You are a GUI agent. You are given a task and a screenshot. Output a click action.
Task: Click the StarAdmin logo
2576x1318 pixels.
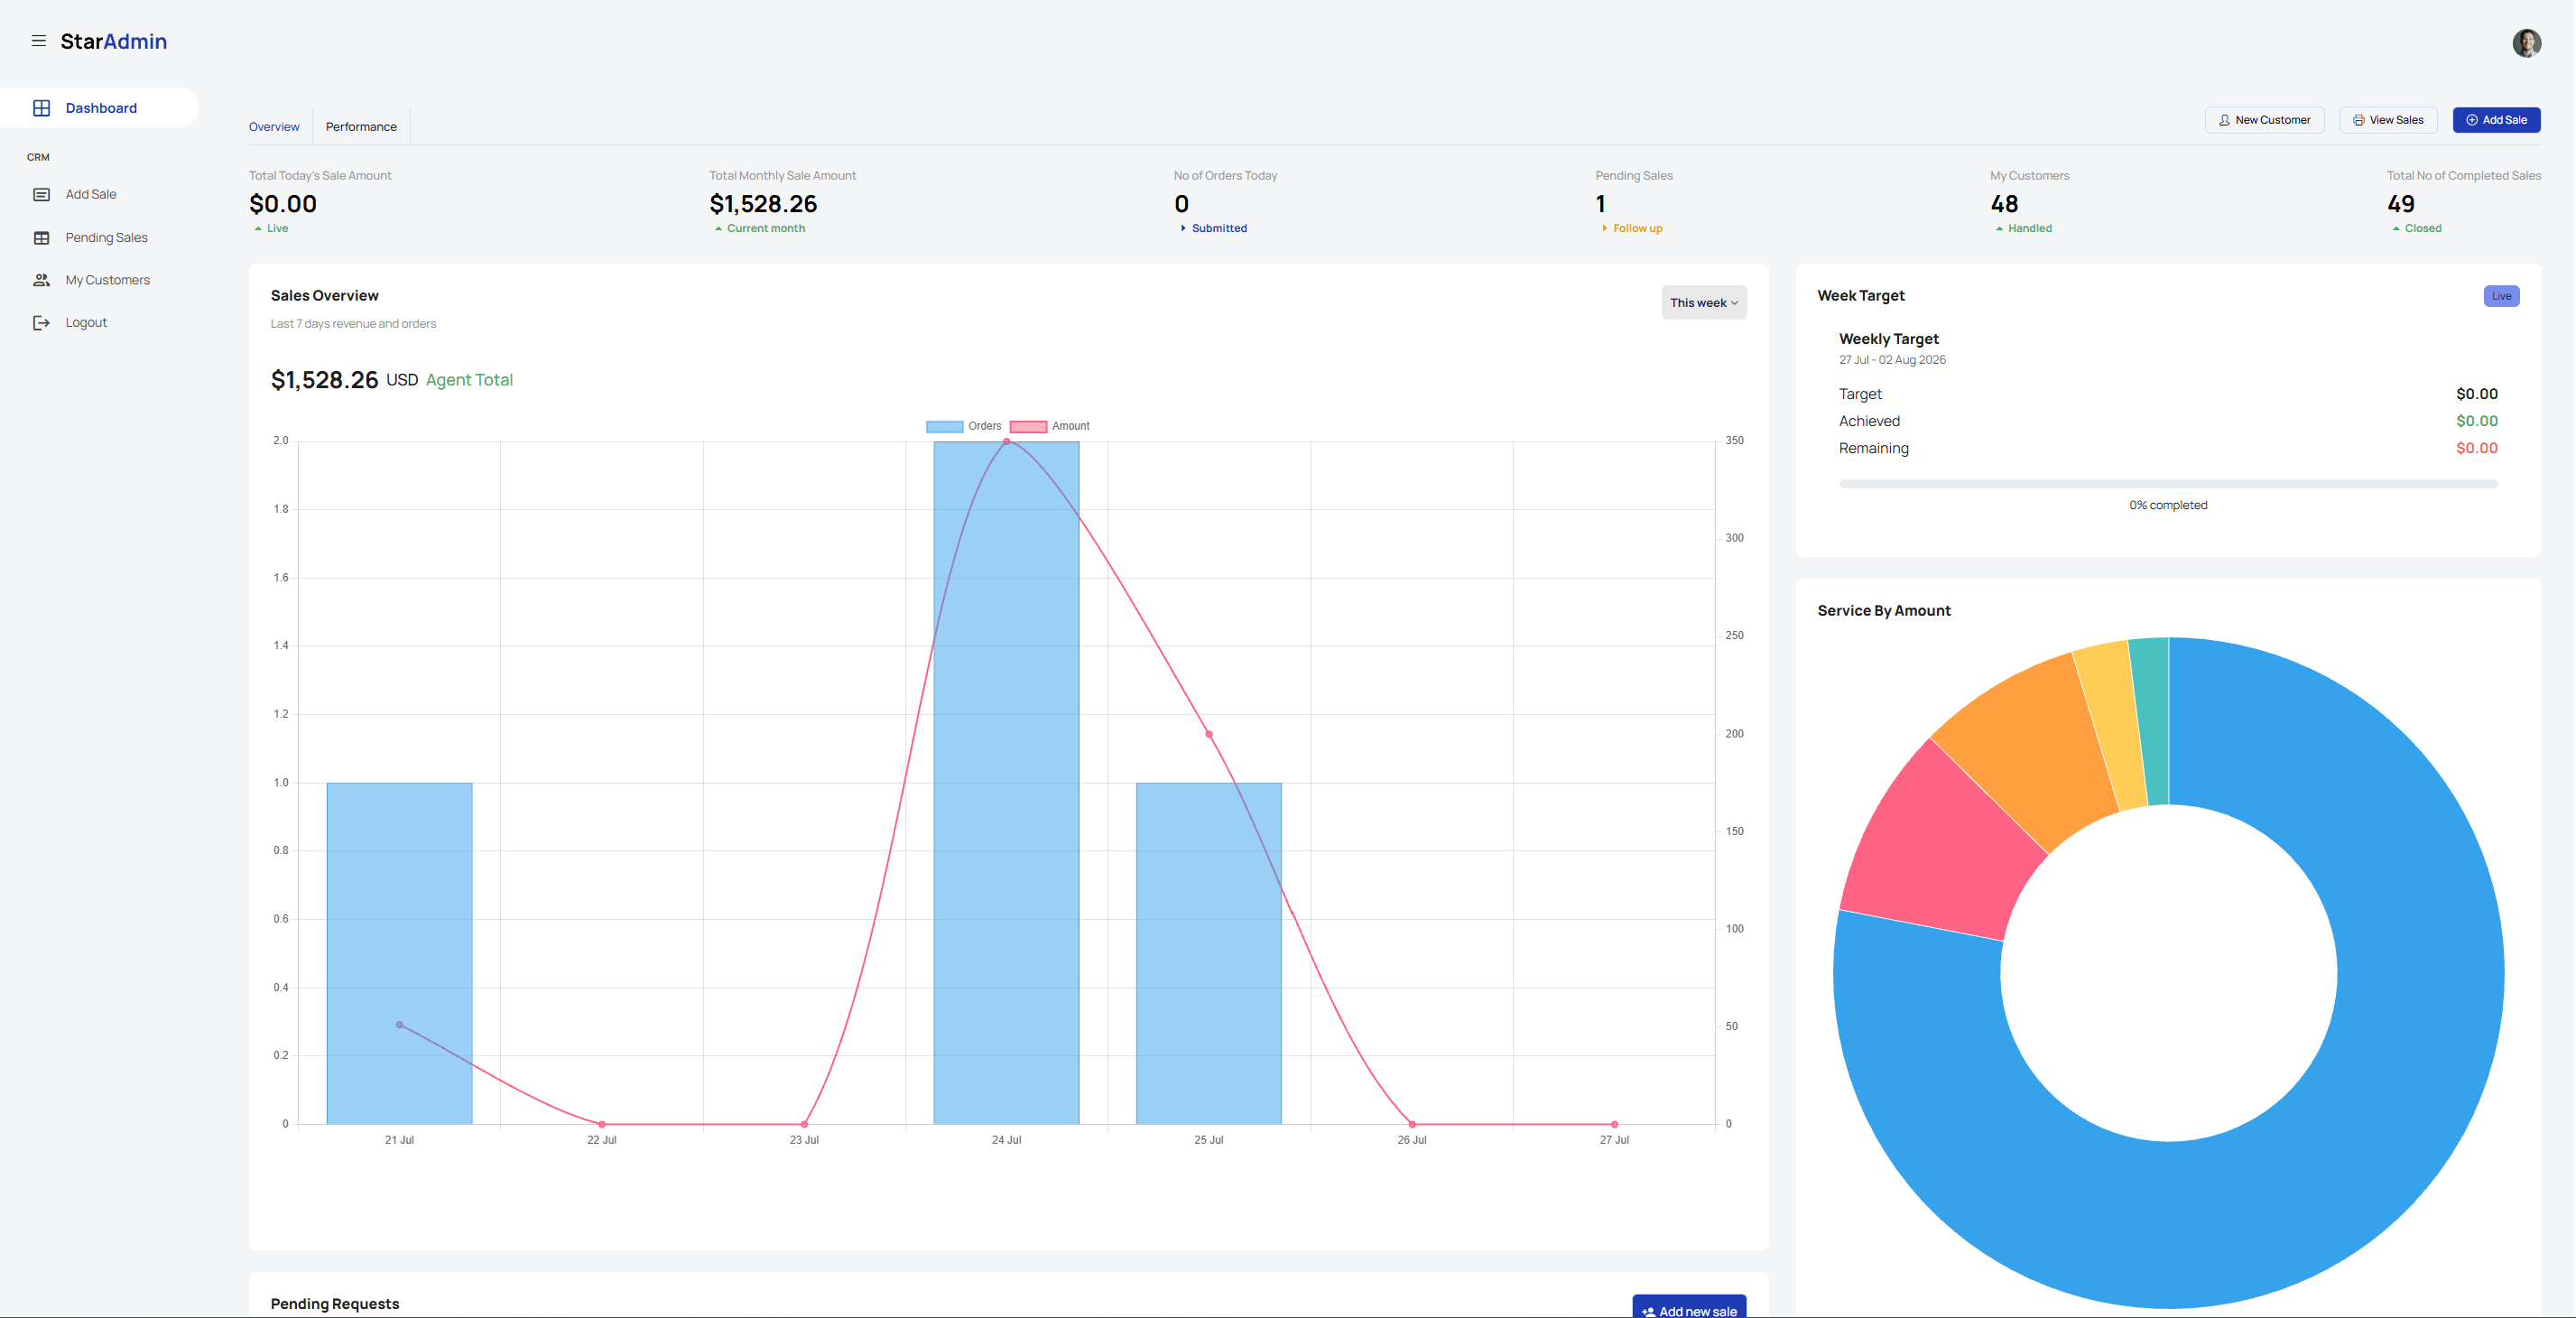[113, 41]
